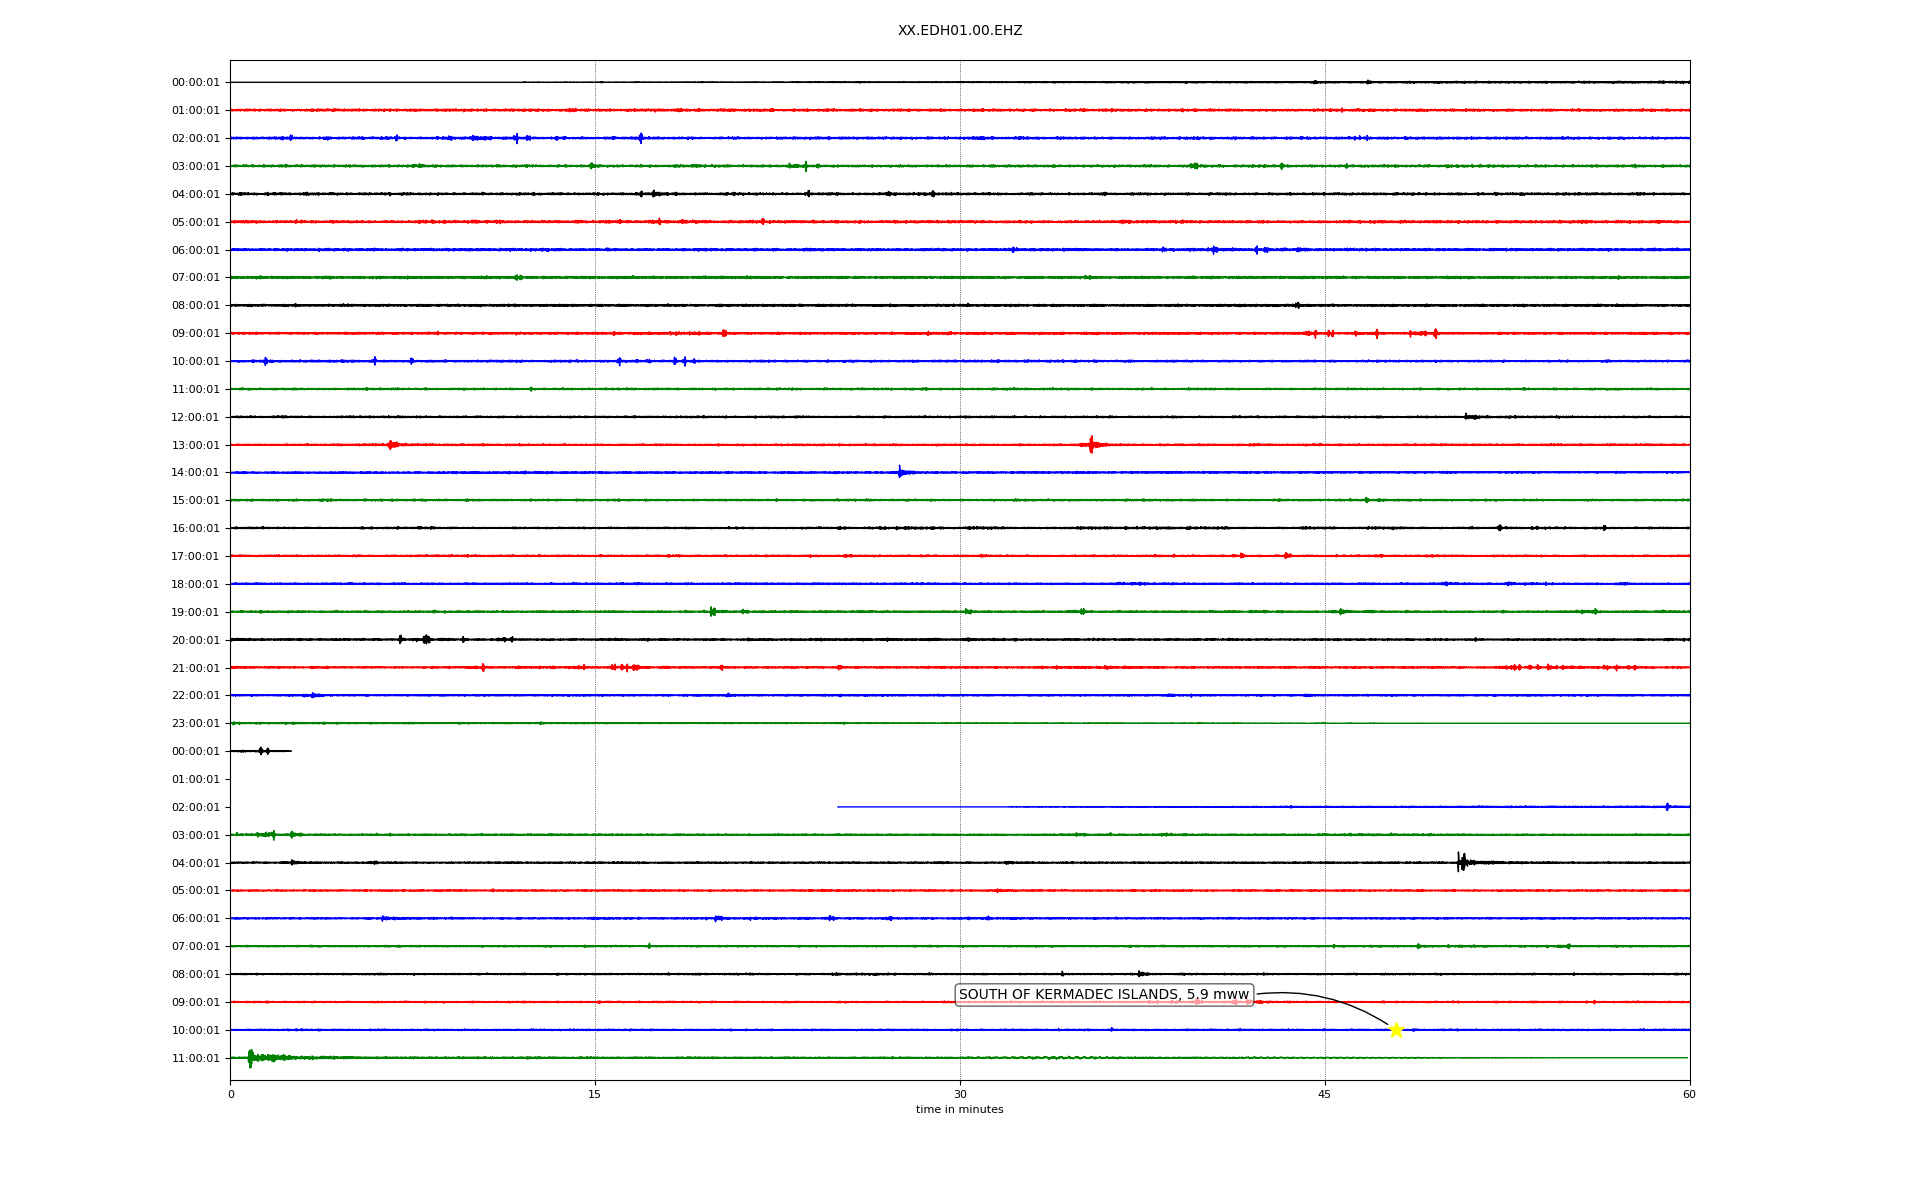1920x1200 pixels.
Task: Click the 30 tick on the x-axis
Action: tap(960, 1094)
